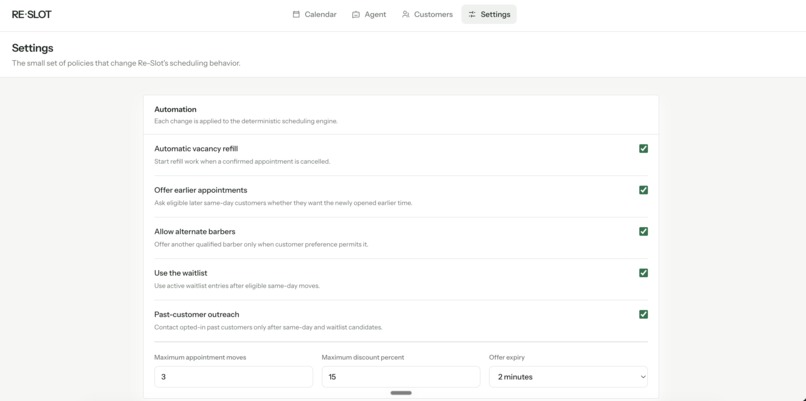The width and height of the screenshot is (806, 401).
Task: Disable Automatic vacancy refill checkbox
Action: [643, 149]
